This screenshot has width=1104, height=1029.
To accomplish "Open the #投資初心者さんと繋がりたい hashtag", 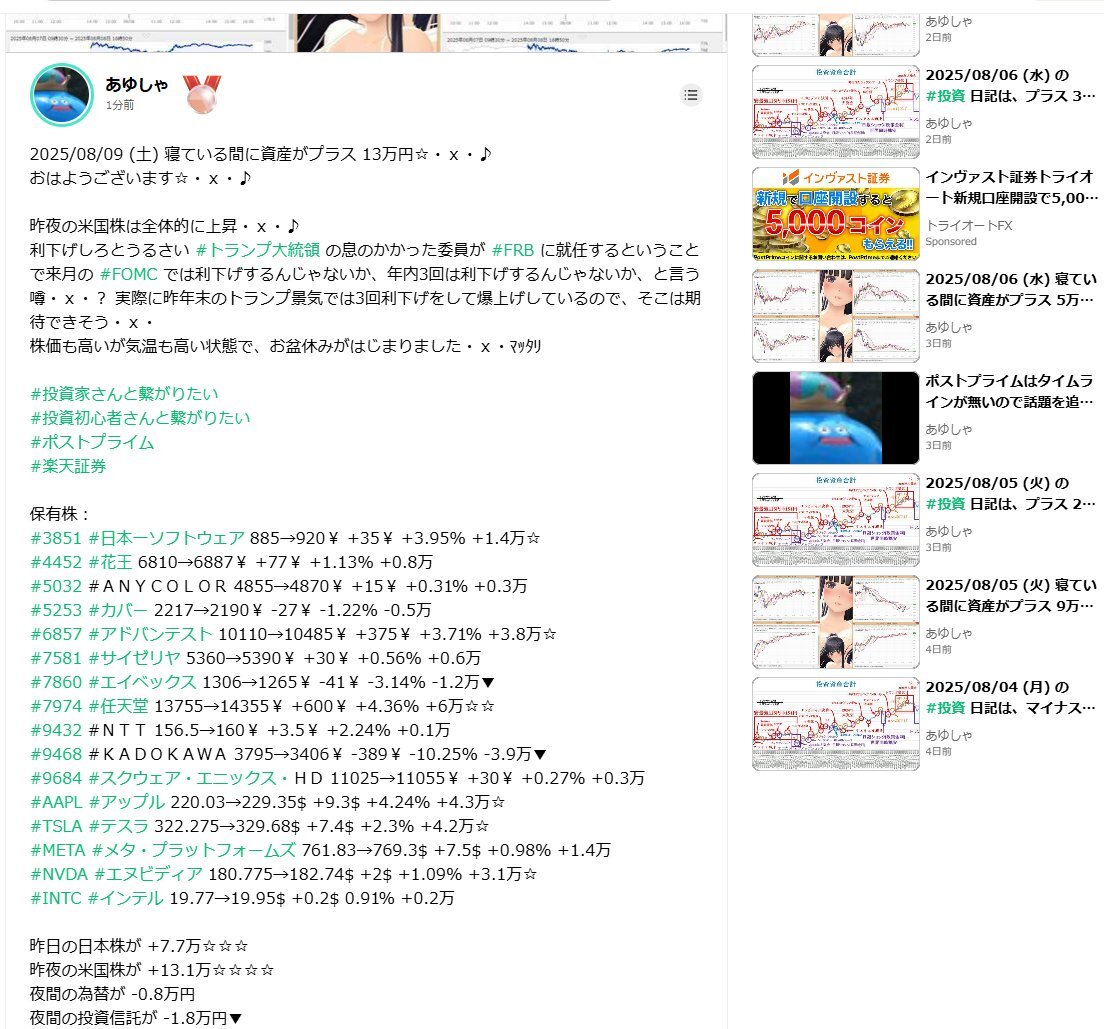I will point(140,418).
